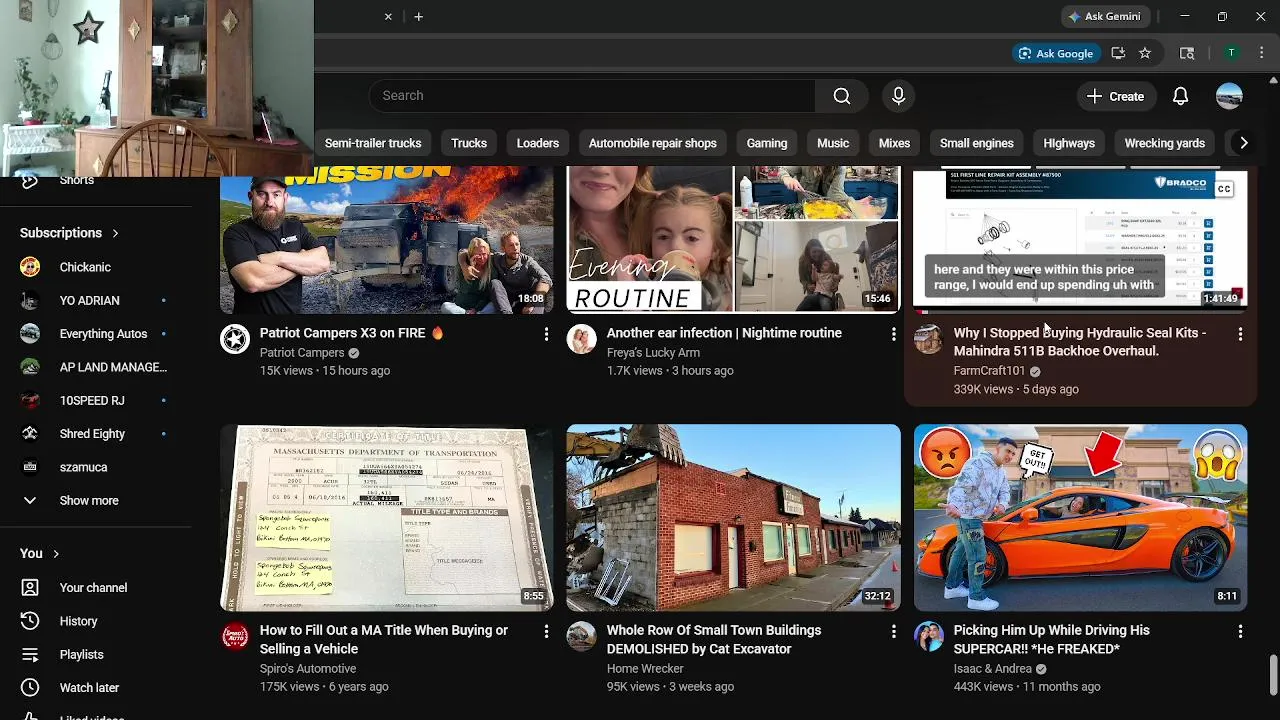
Task: Open the notifications bell
Action: (x=1180, y=96)
